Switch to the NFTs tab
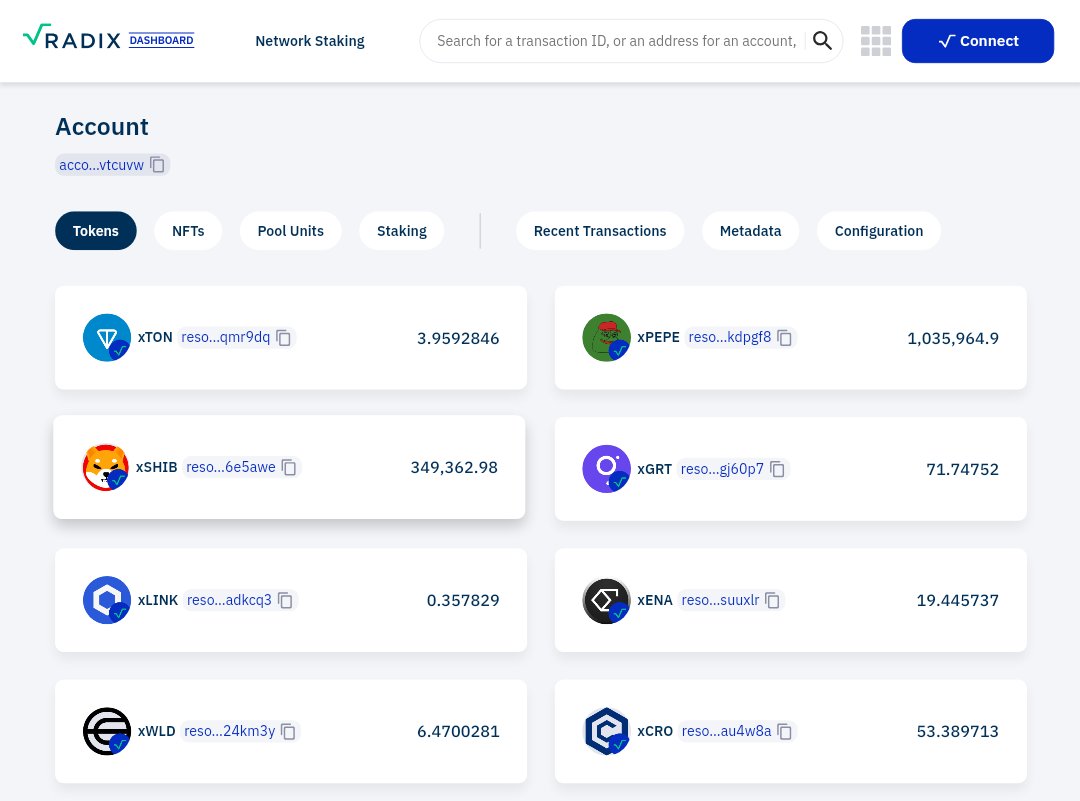 click(x=188, y=230)
